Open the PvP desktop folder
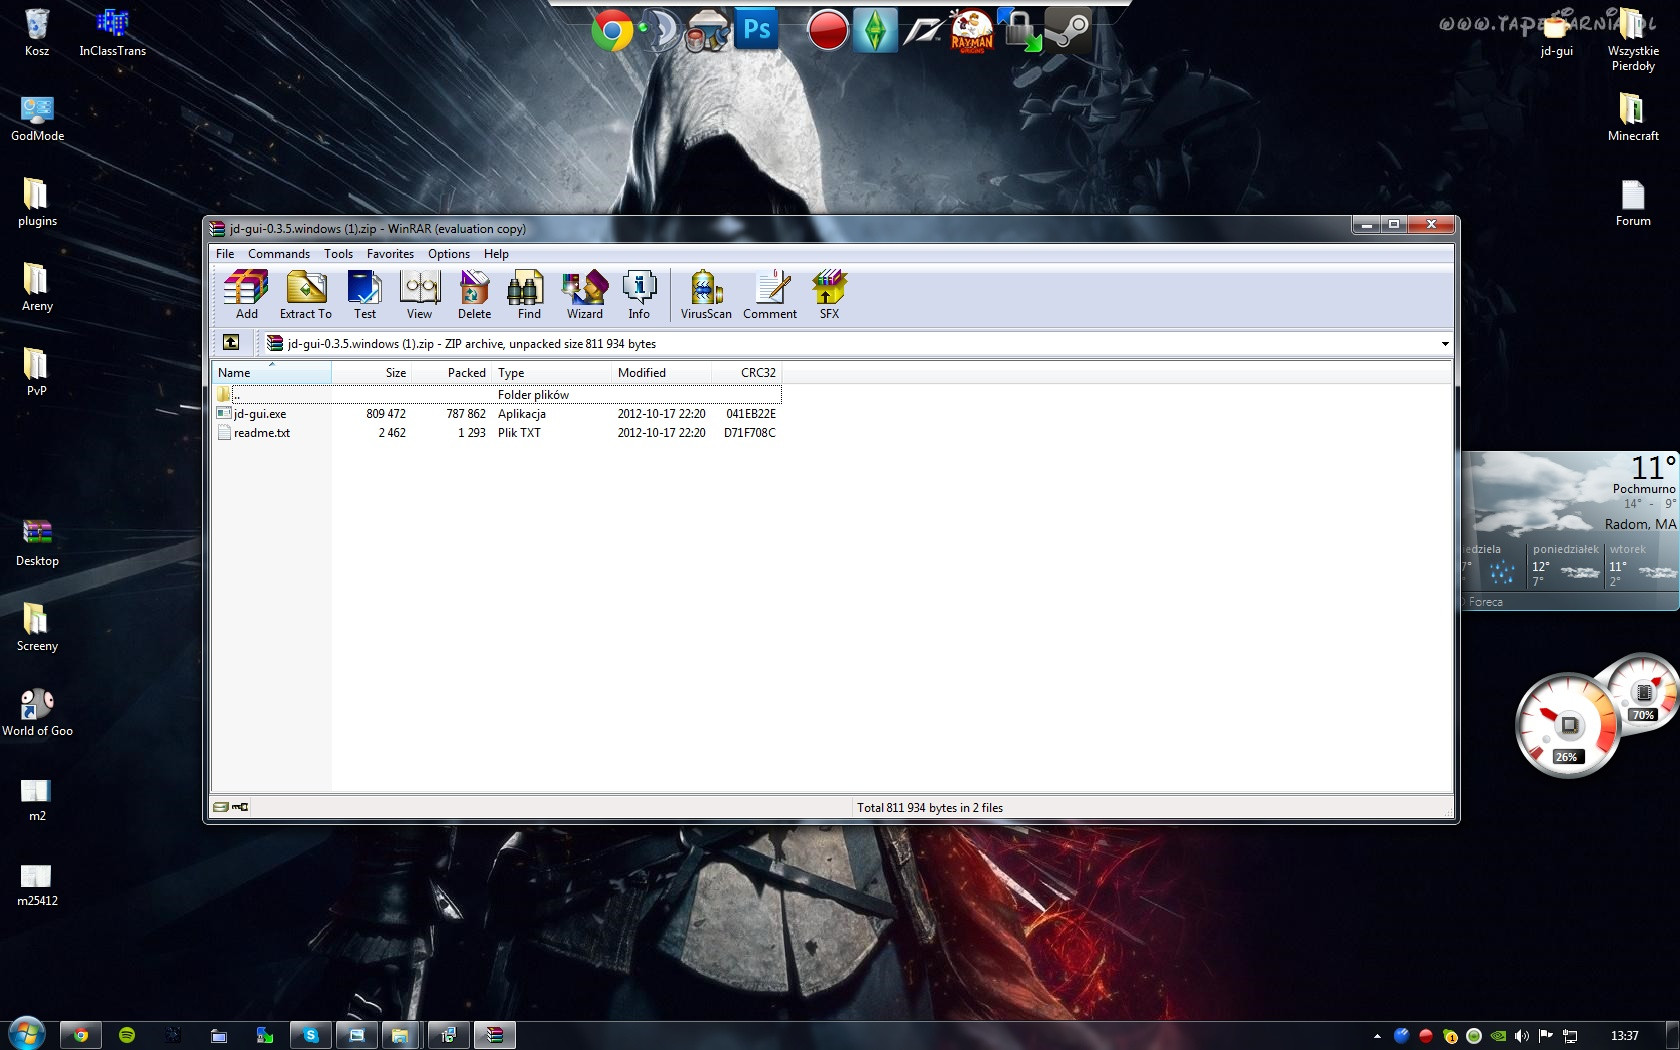Image resolution: width=1680 pixels, height=1050 pixels. click(37, 372)
